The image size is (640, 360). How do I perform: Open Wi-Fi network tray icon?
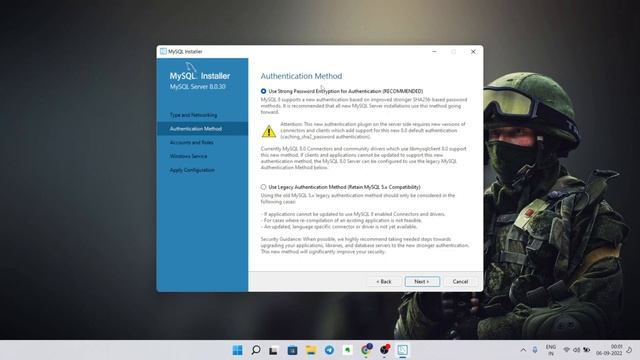567,350
